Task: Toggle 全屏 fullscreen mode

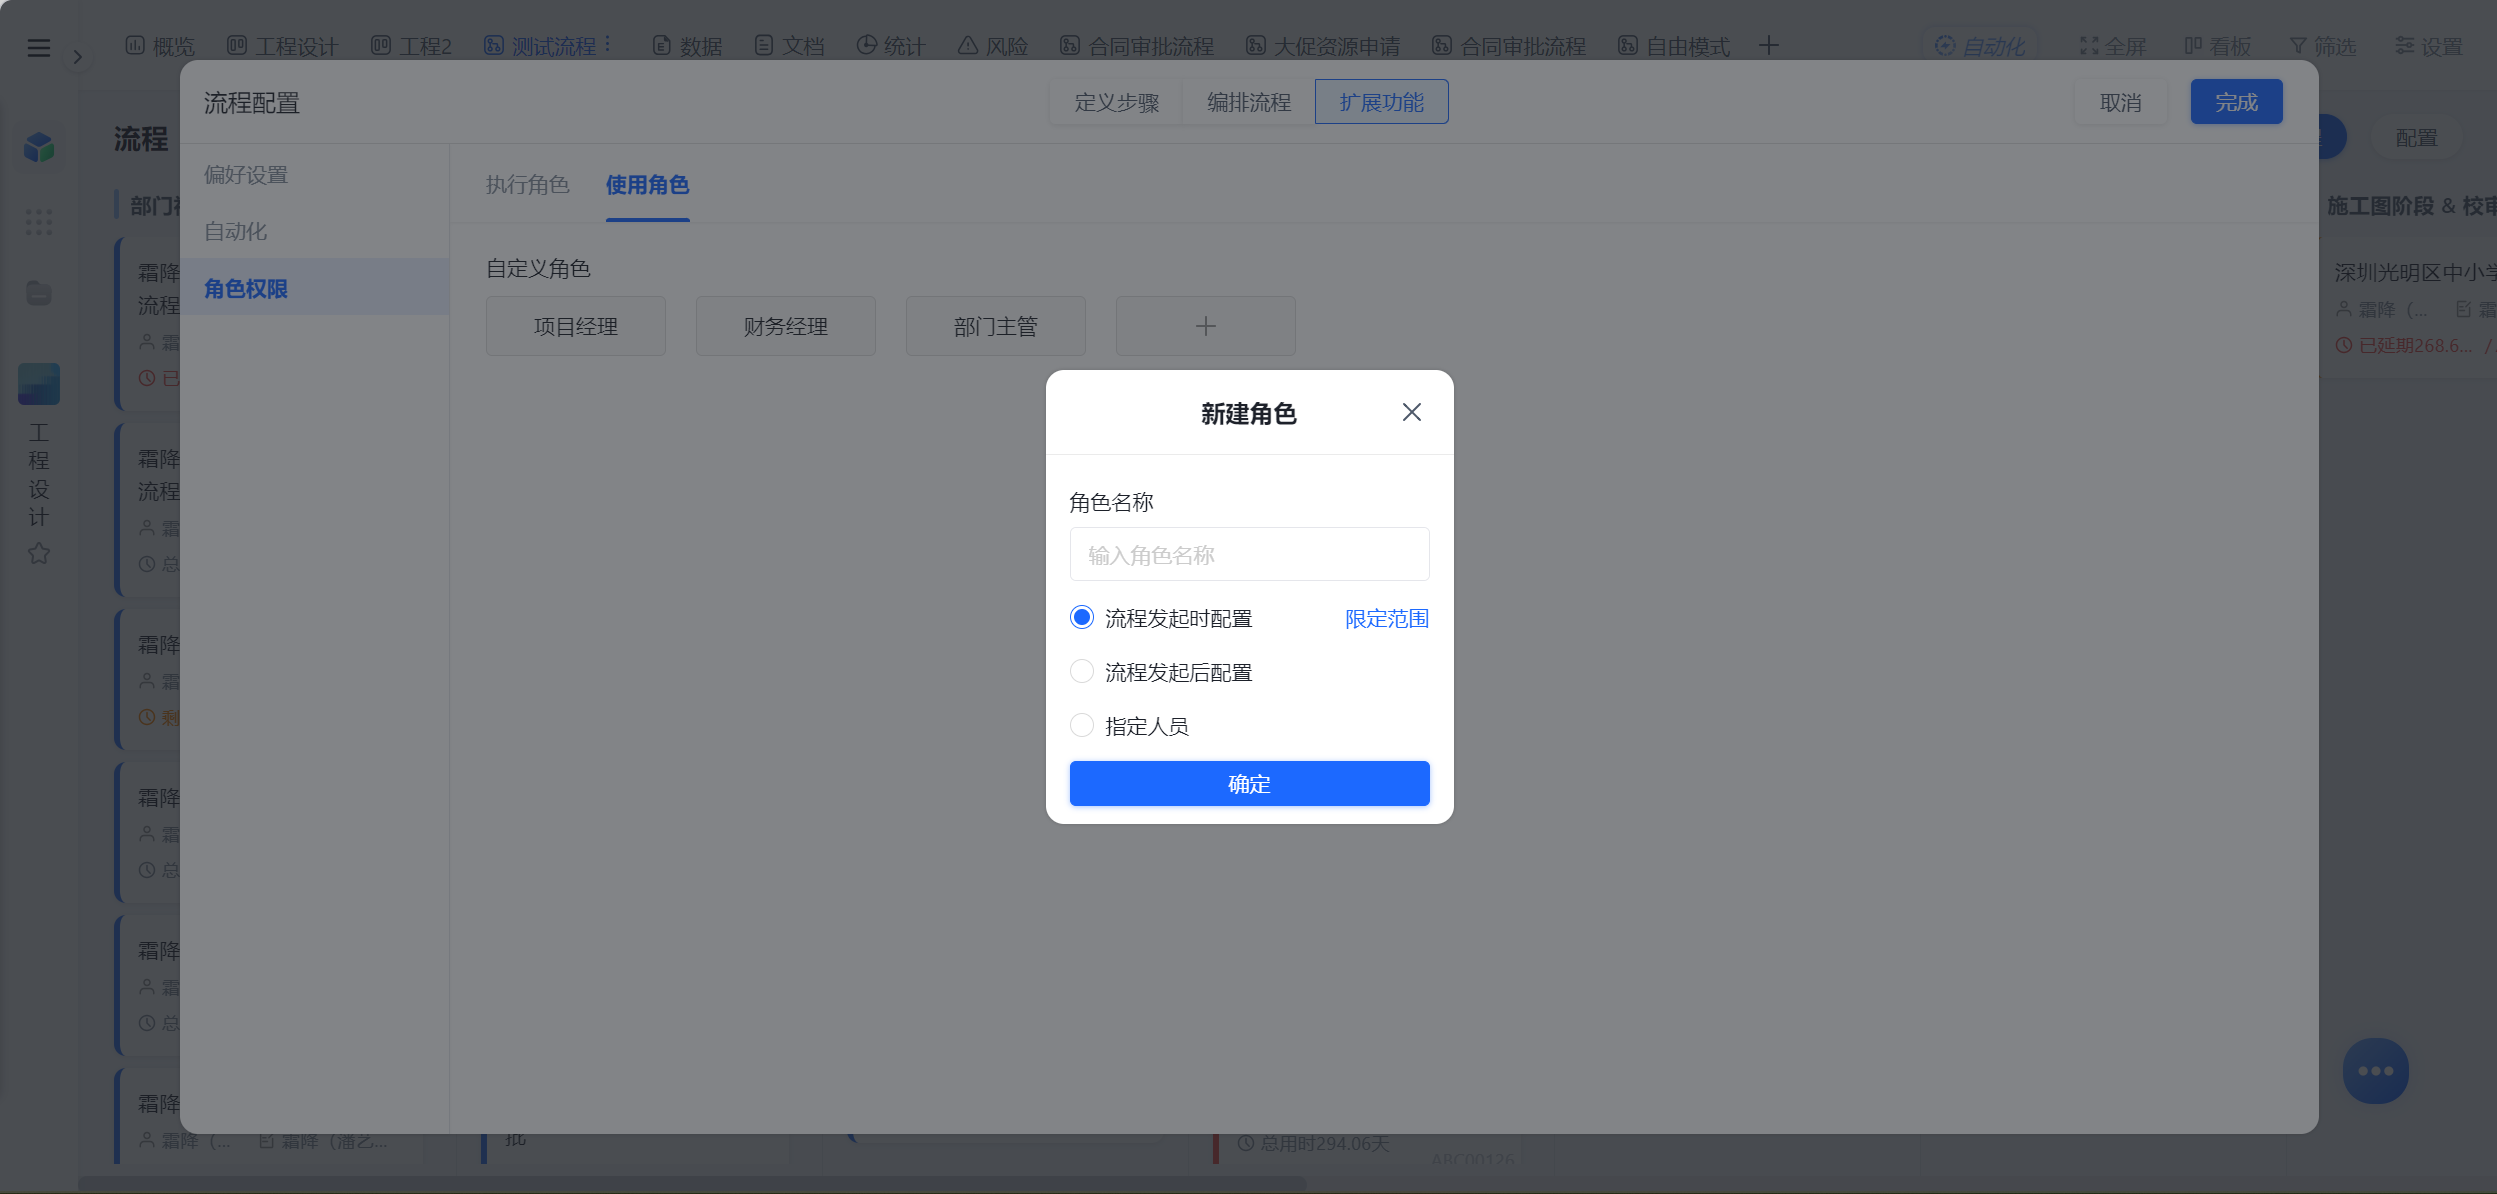Action: coord(2112,46)
